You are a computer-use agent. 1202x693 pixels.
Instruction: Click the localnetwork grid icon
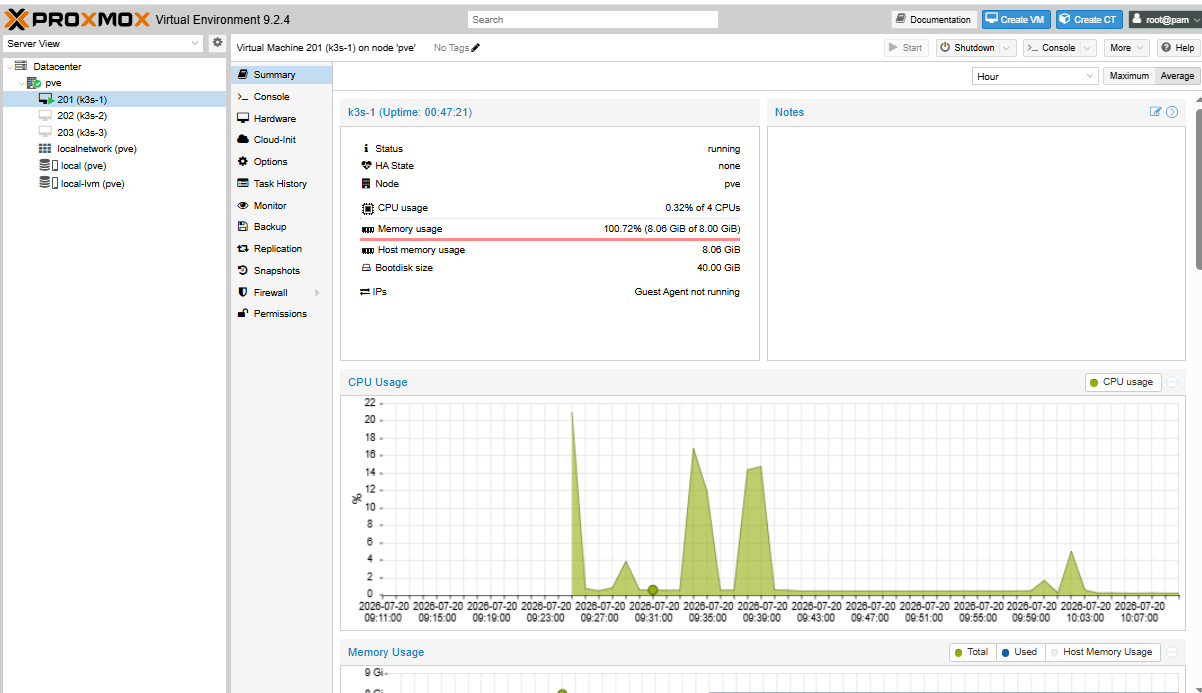45,149
